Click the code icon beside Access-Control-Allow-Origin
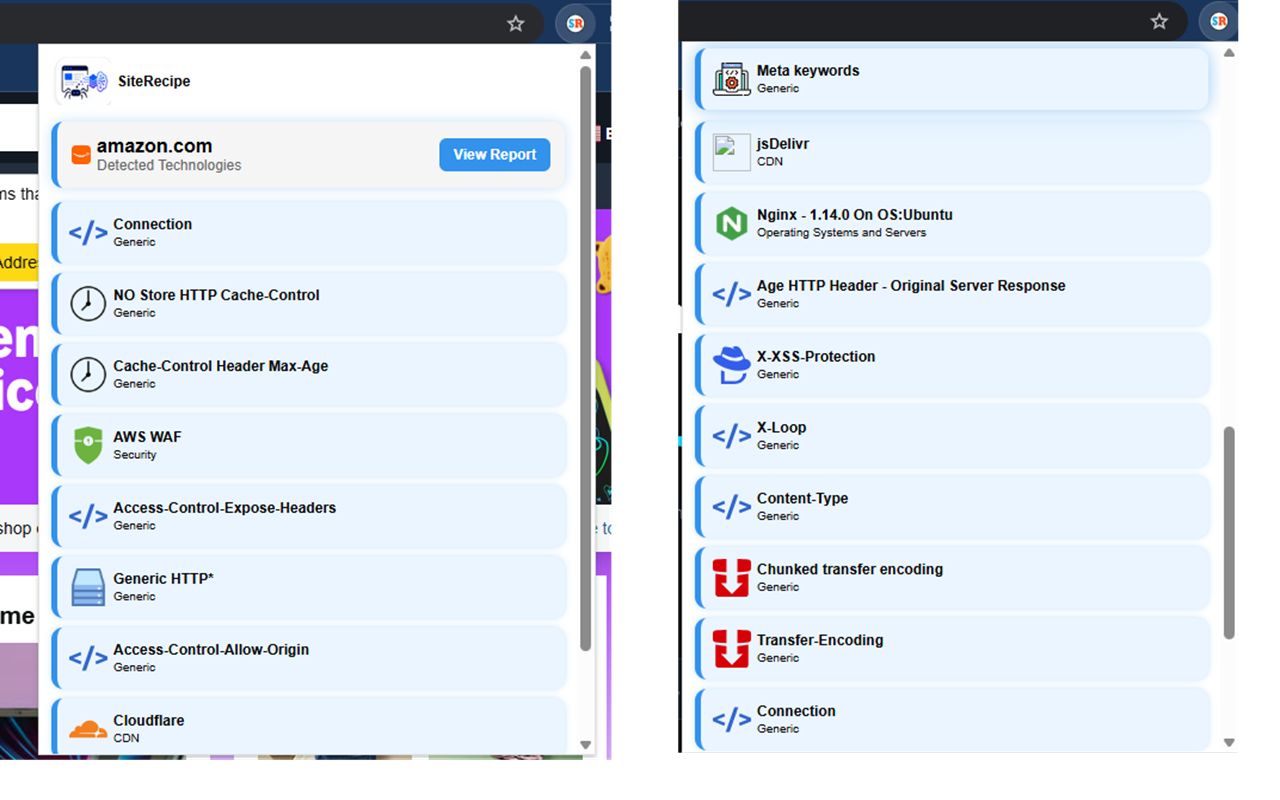This screenshot has height=800, width=1280. [x=88, y=658]
